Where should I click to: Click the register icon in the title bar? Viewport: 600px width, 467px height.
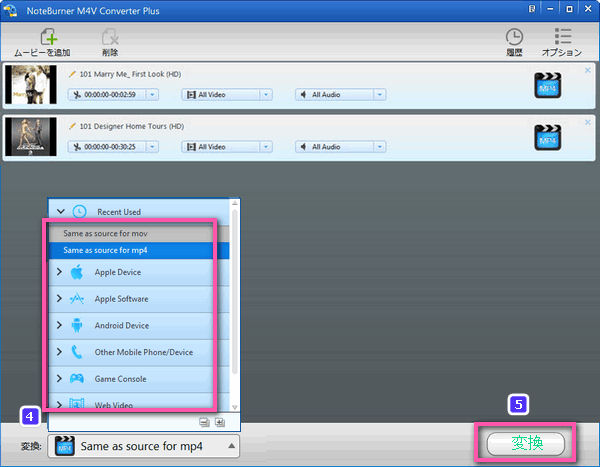(x=532, y=9)
